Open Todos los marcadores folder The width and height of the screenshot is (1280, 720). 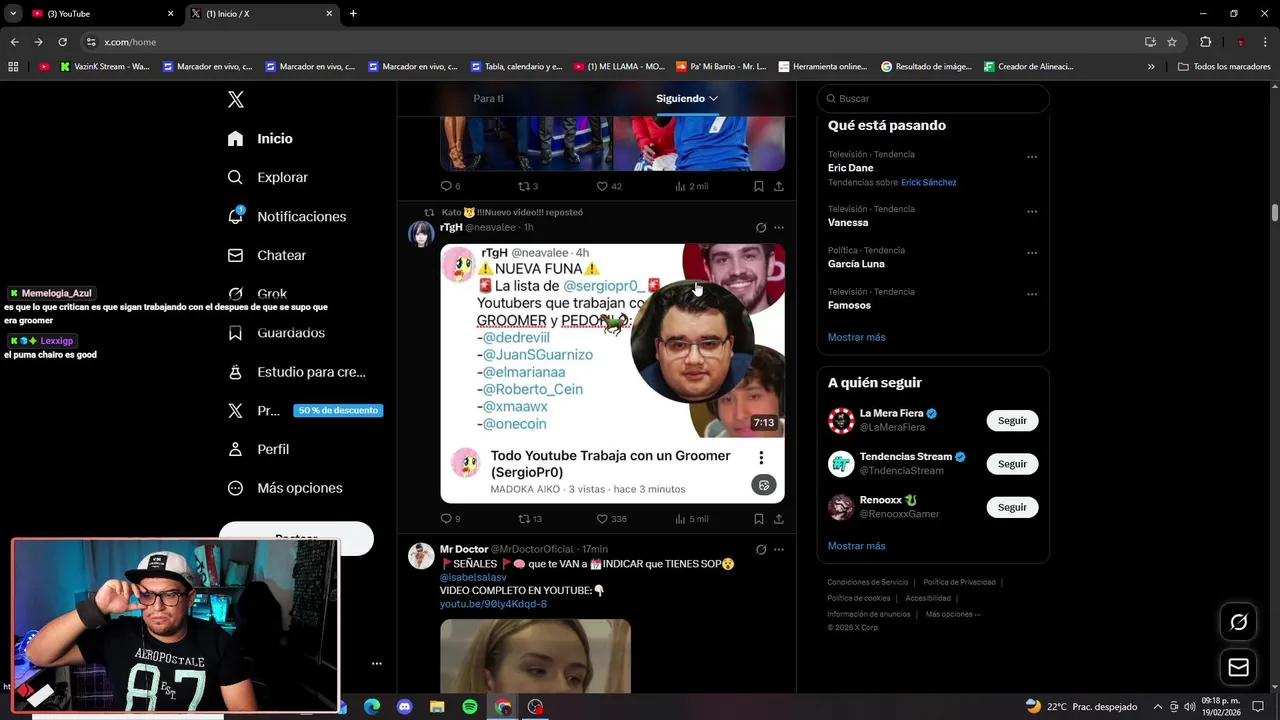[x=1224, y=67]
